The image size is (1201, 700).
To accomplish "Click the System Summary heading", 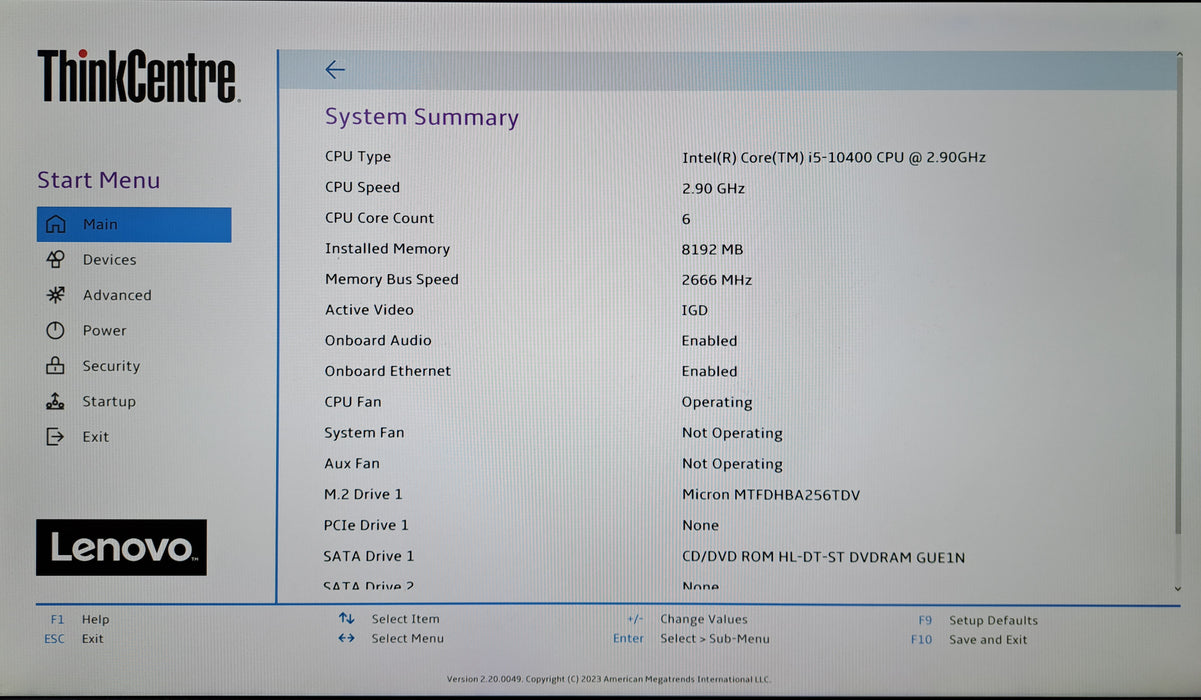I will (422, 118).
